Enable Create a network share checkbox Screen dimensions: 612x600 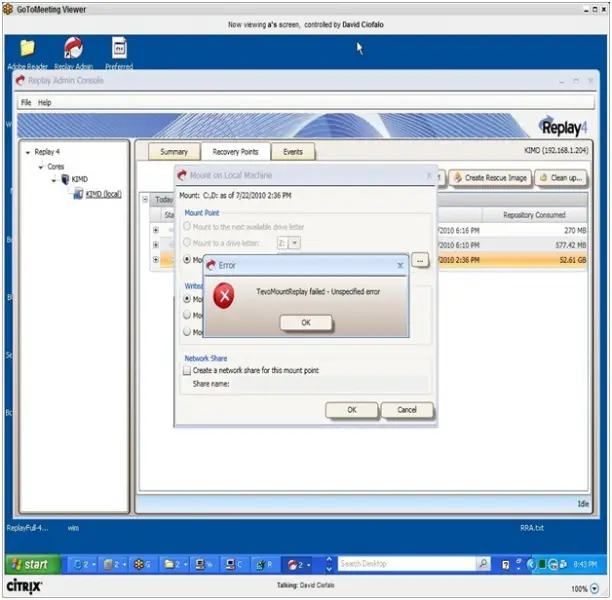click(x=187, y=370)
